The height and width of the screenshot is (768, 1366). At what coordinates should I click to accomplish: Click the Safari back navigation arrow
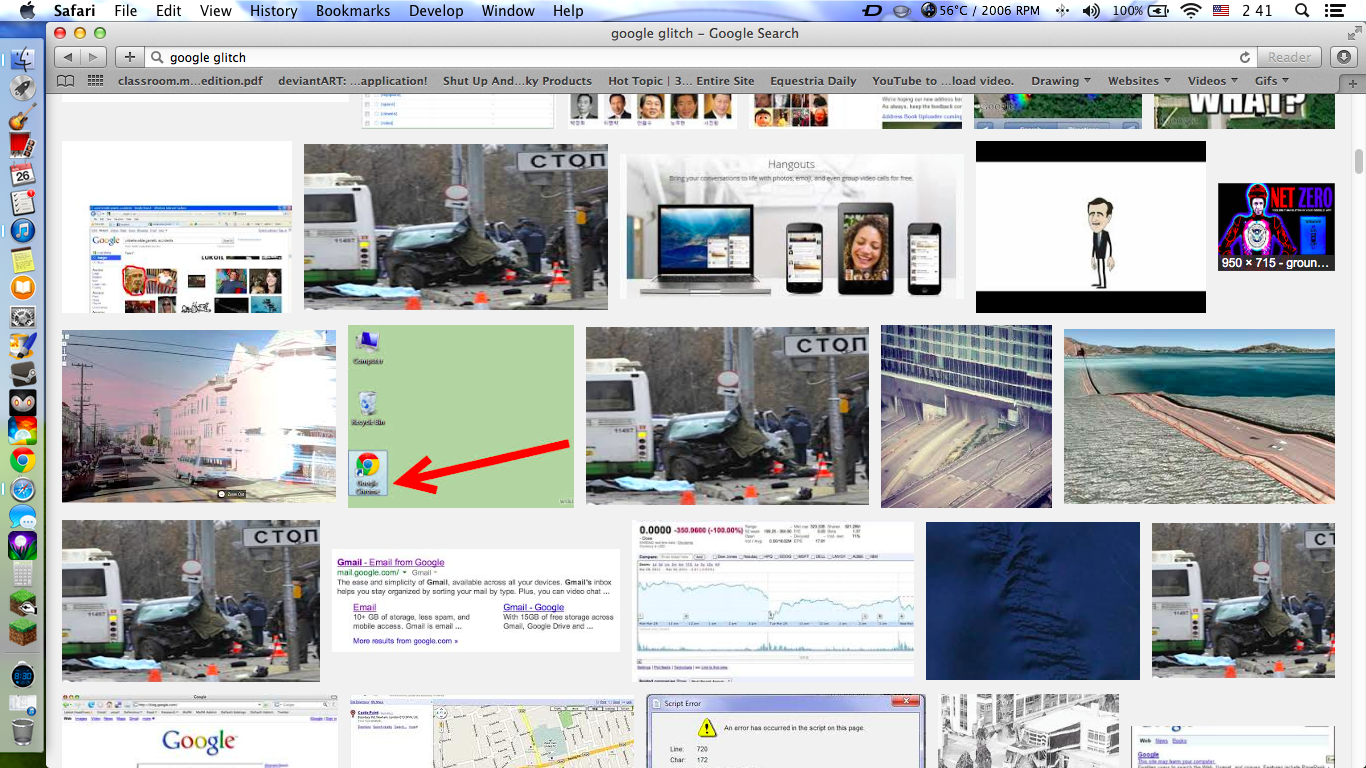tap(68, 57)
